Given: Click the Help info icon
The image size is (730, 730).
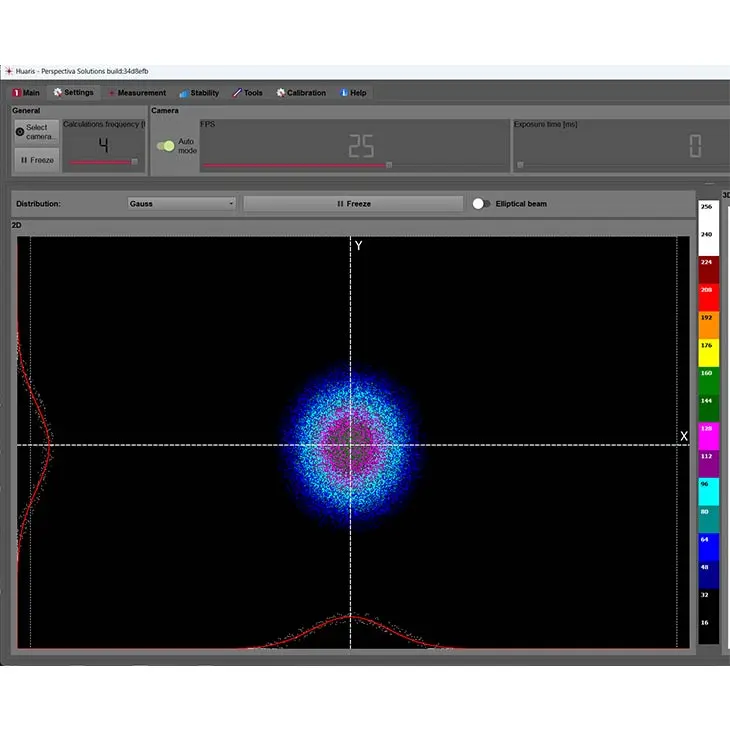Looking at the screenshot, I should point(344,93).
